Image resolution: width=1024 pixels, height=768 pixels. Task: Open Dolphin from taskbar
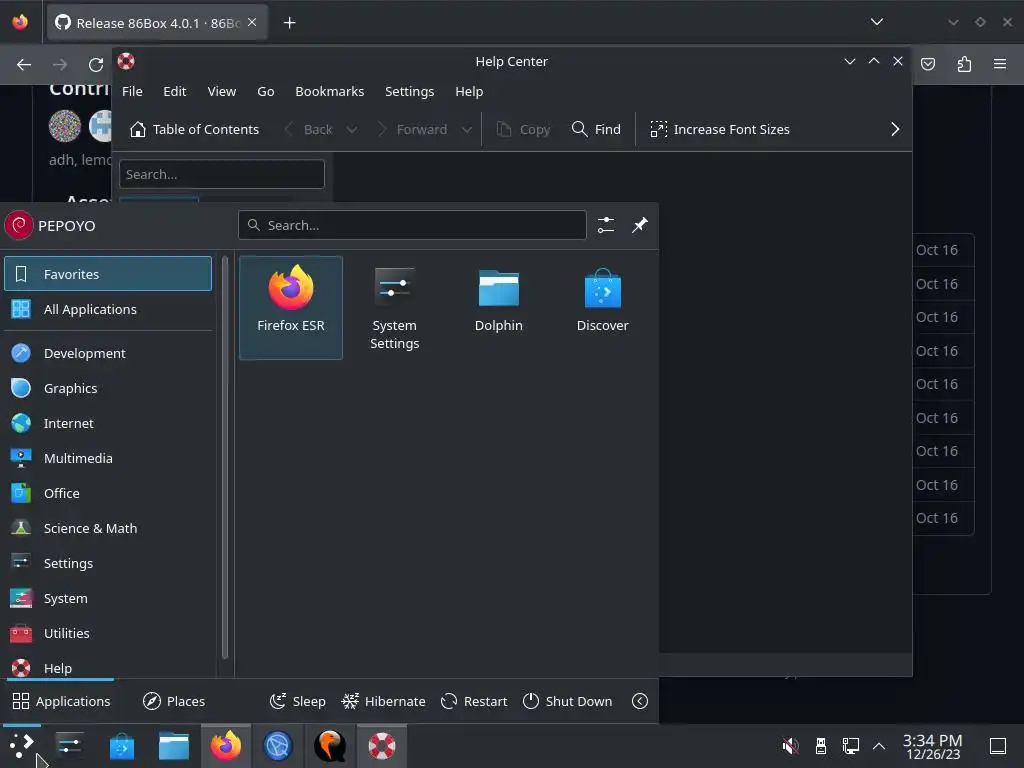coord(174,746)
